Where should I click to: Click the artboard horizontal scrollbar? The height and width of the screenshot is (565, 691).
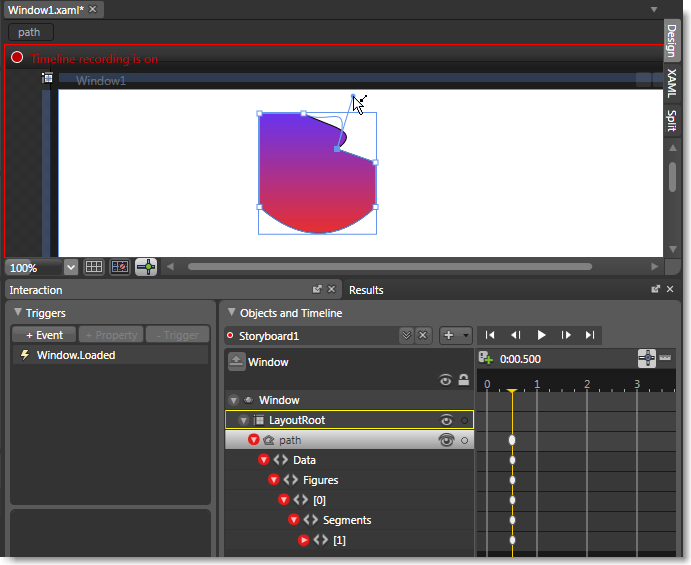(x=390, y=266)
